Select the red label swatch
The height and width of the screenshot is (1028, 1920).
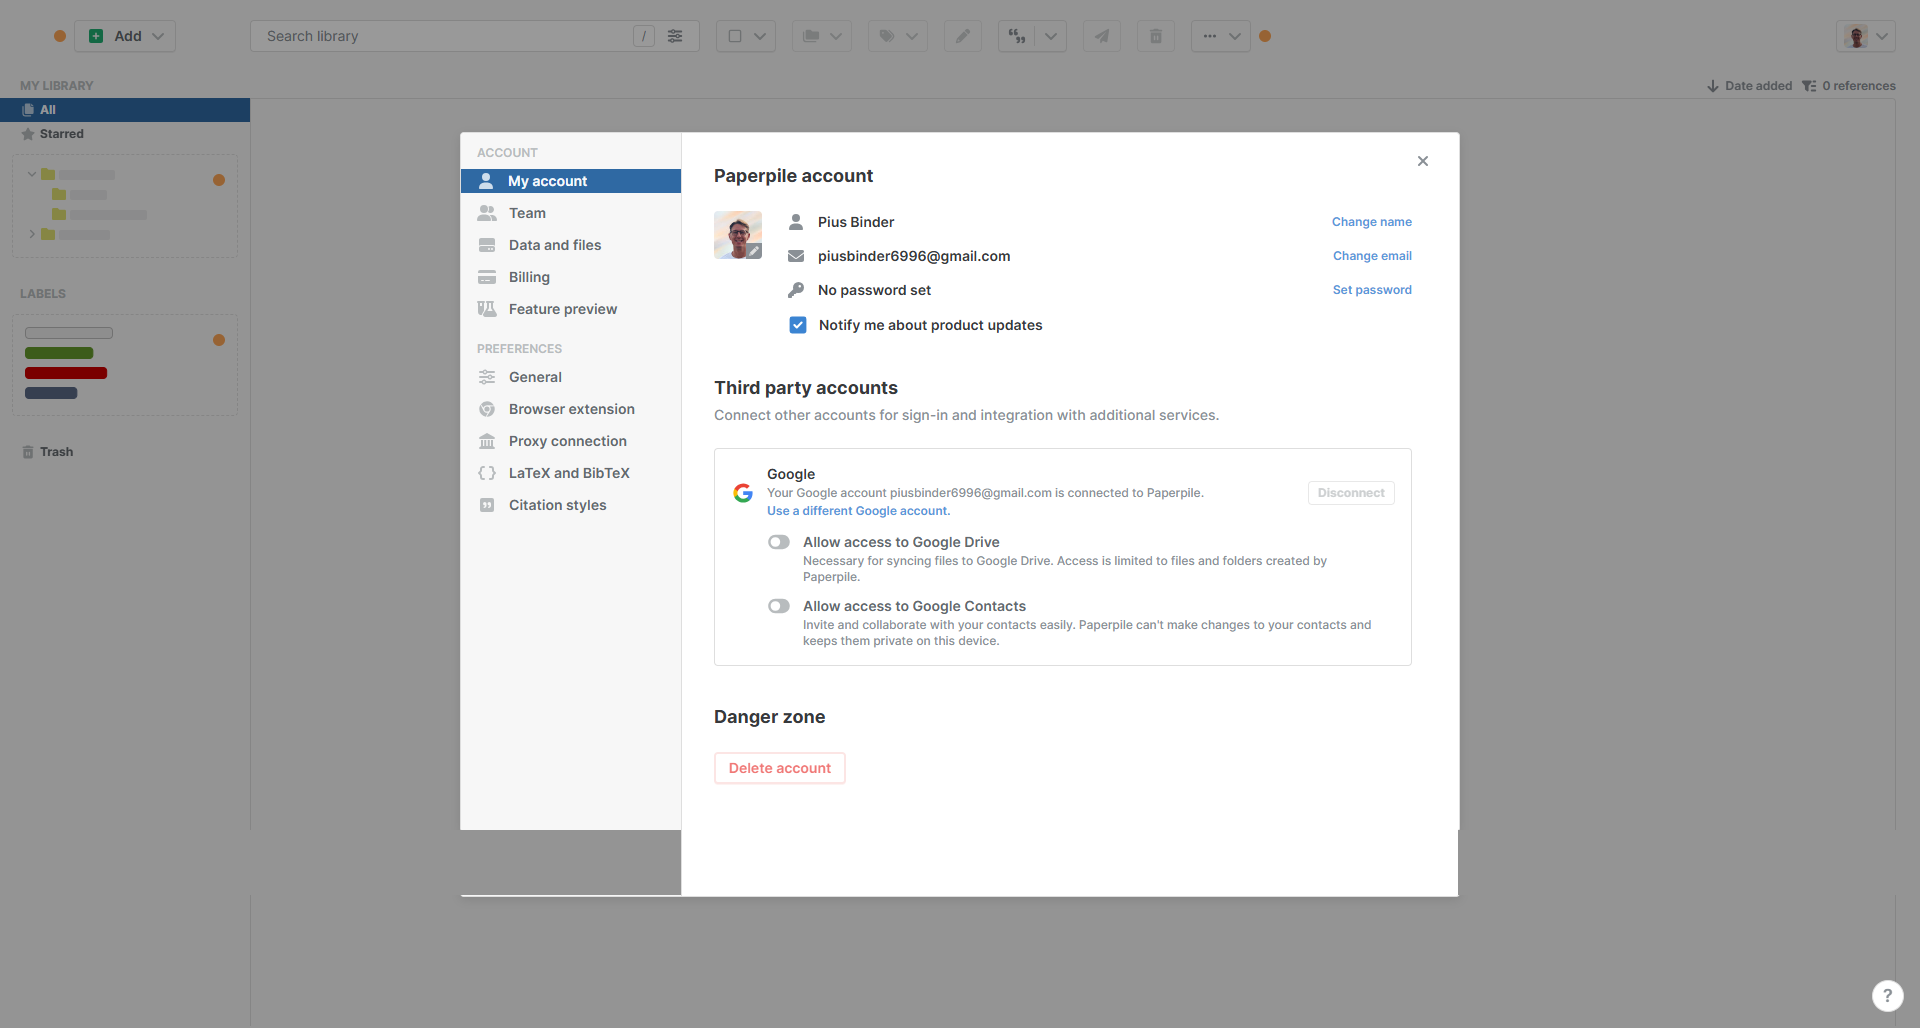point(66,373)
